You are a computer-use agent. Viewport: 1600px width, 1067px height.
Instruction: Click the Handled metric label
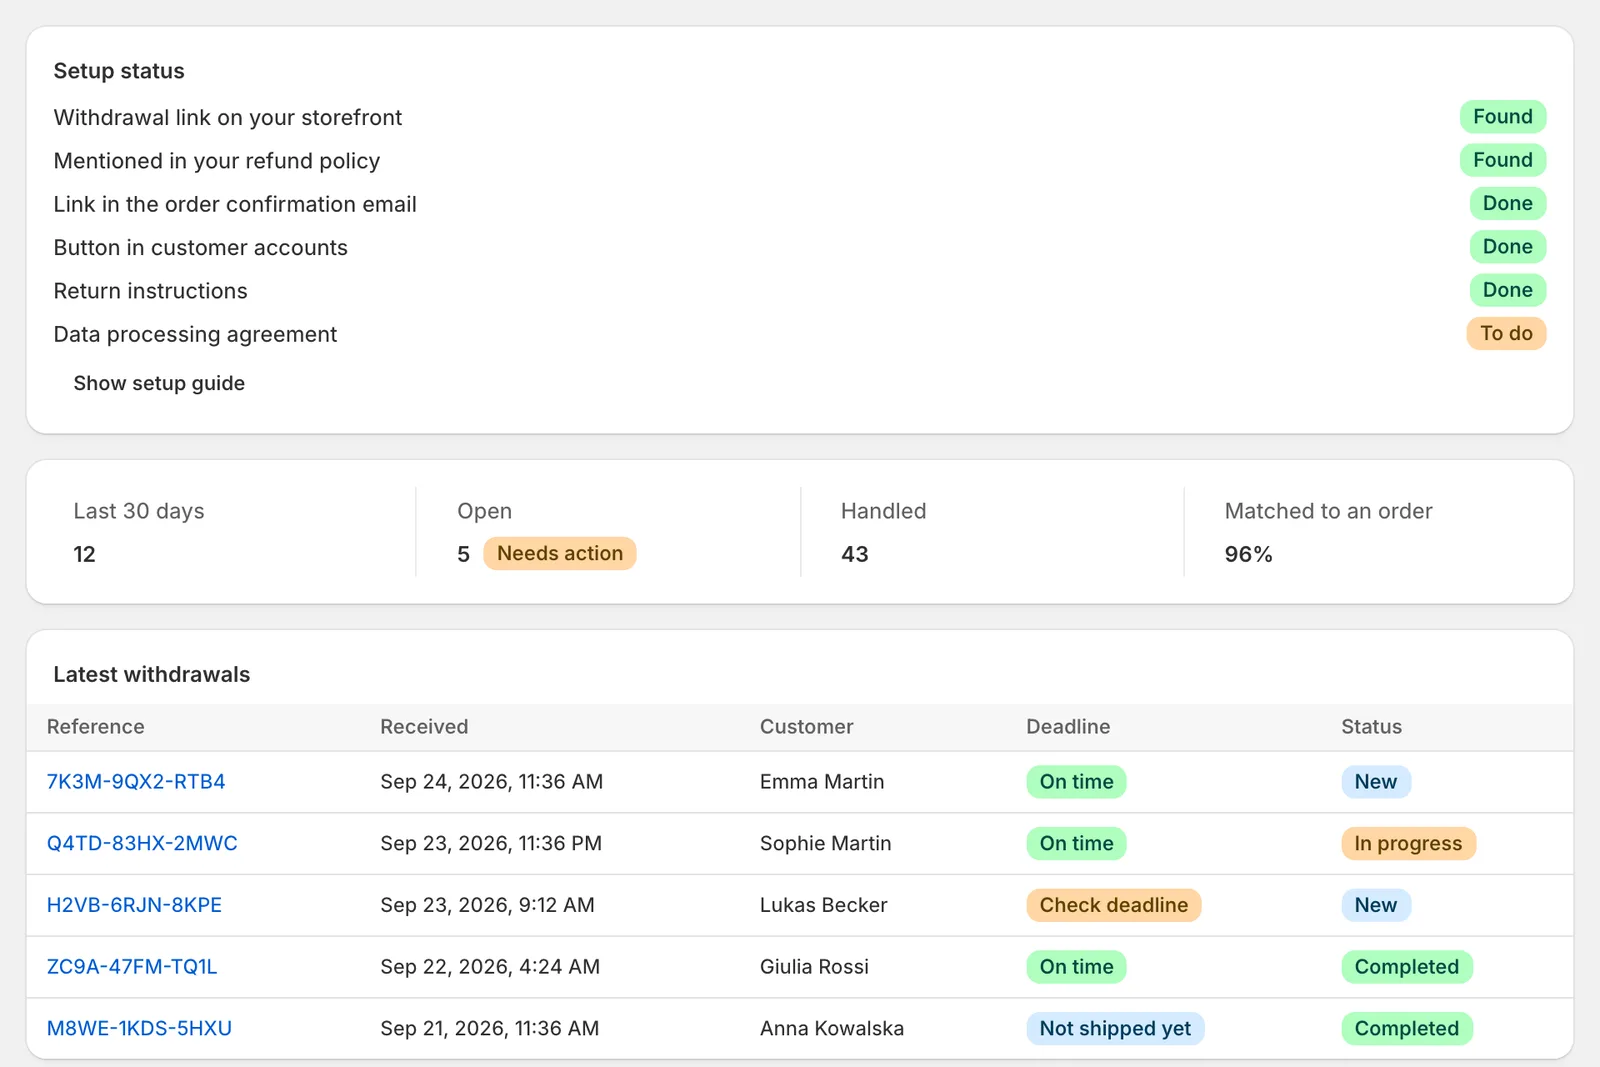(884, 511)
